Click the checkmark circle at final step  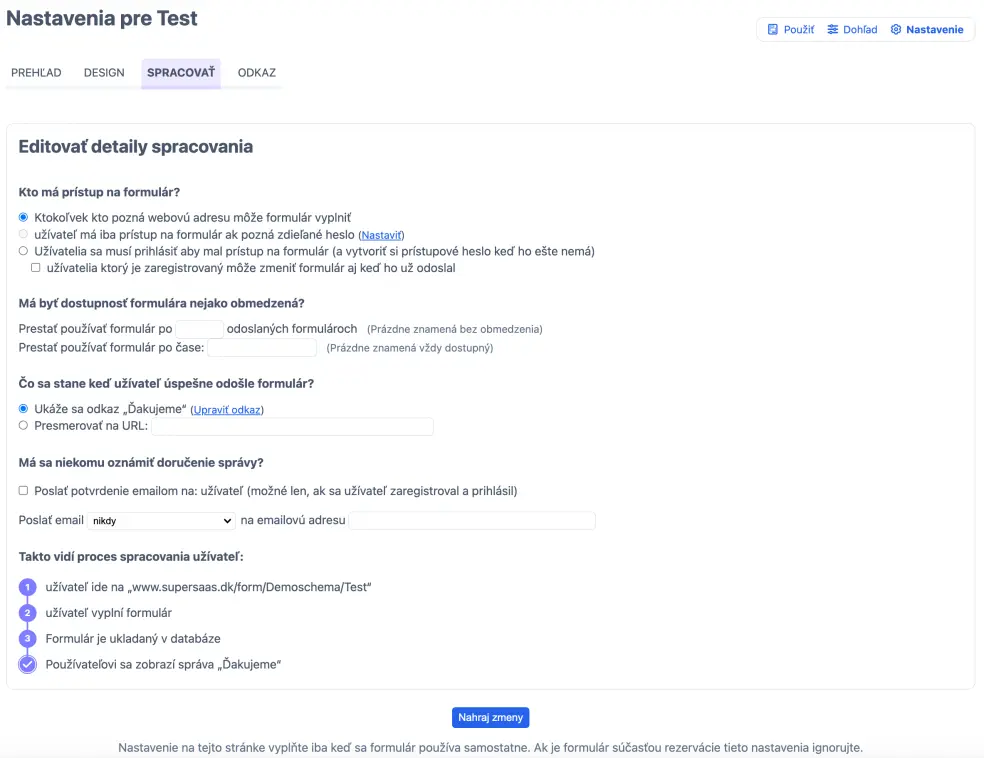[x=28, y=664]
